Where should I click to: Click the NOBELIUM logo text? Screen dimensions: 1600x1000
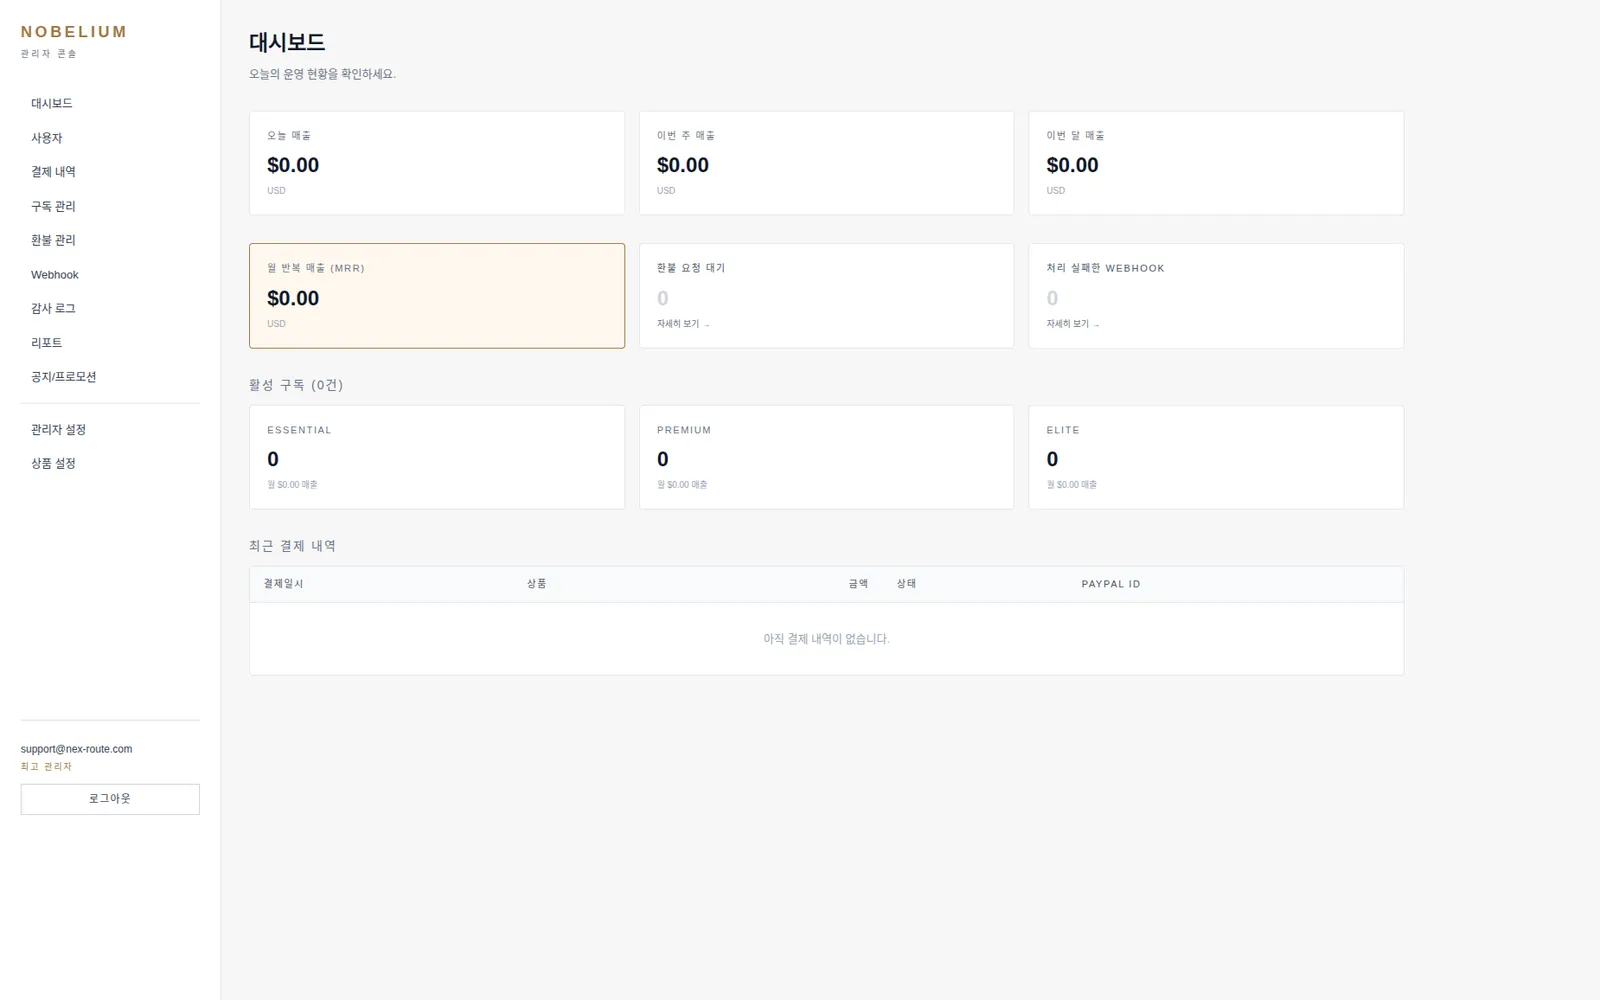[x=74, y=32]
